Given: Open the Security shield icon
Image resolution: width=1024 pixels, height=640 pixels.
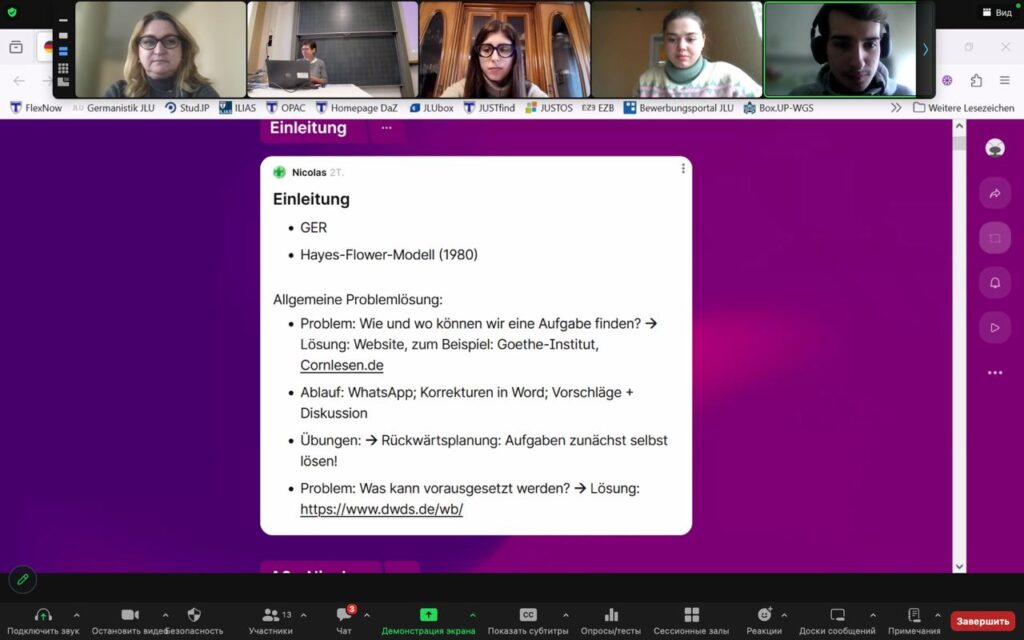Looking at the screenshot, I should click(194, 615).
